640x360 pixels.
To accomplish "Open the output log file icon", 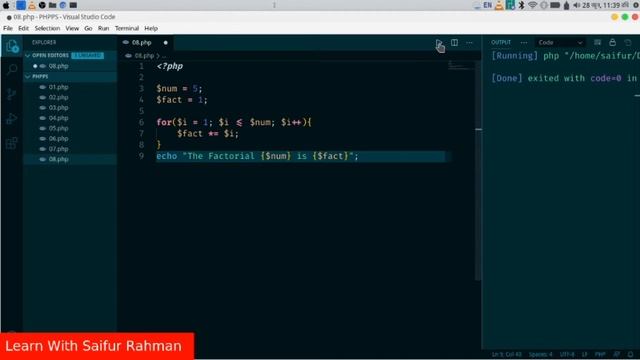I will 628,42.
